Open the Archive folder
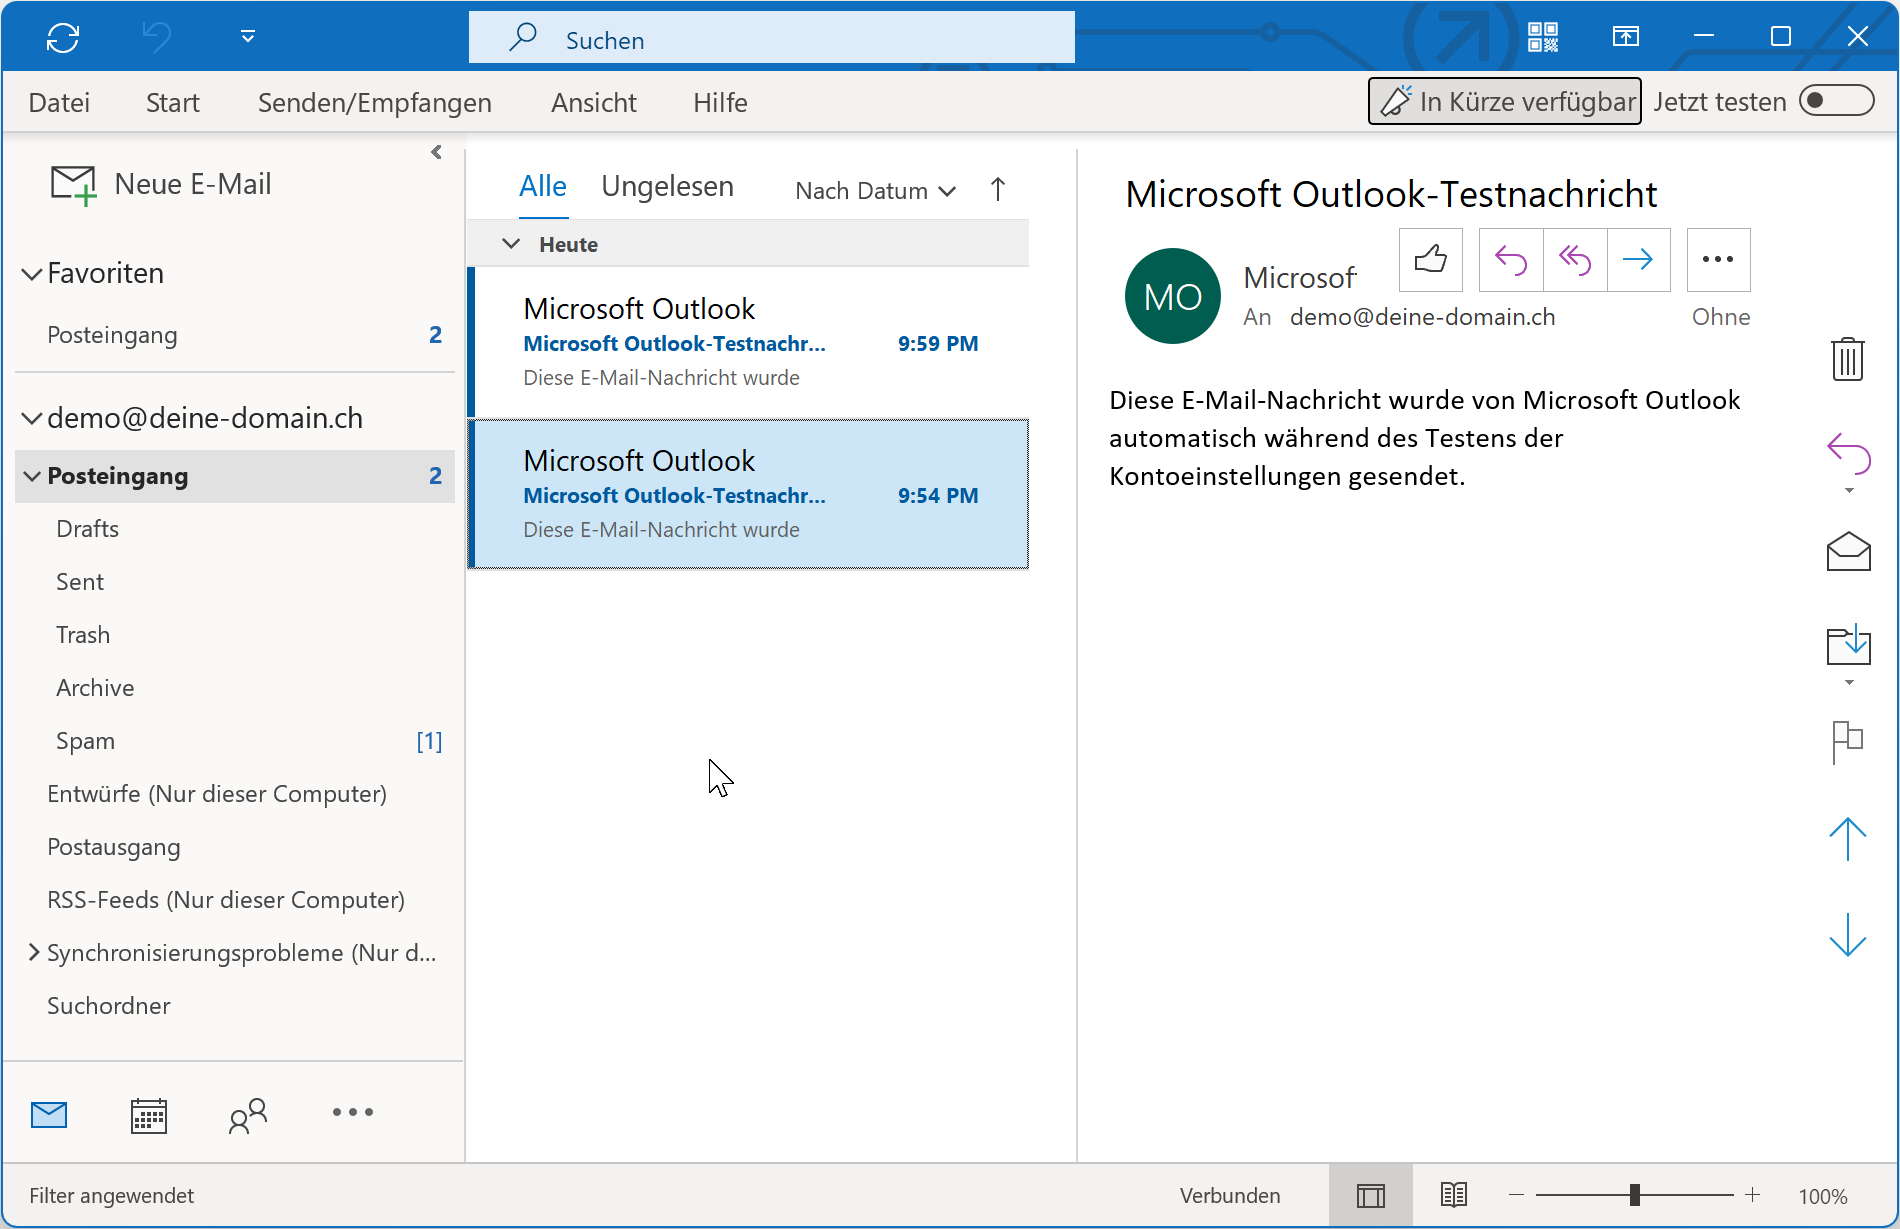1900x1229 pixels. [x=235, y=688]
